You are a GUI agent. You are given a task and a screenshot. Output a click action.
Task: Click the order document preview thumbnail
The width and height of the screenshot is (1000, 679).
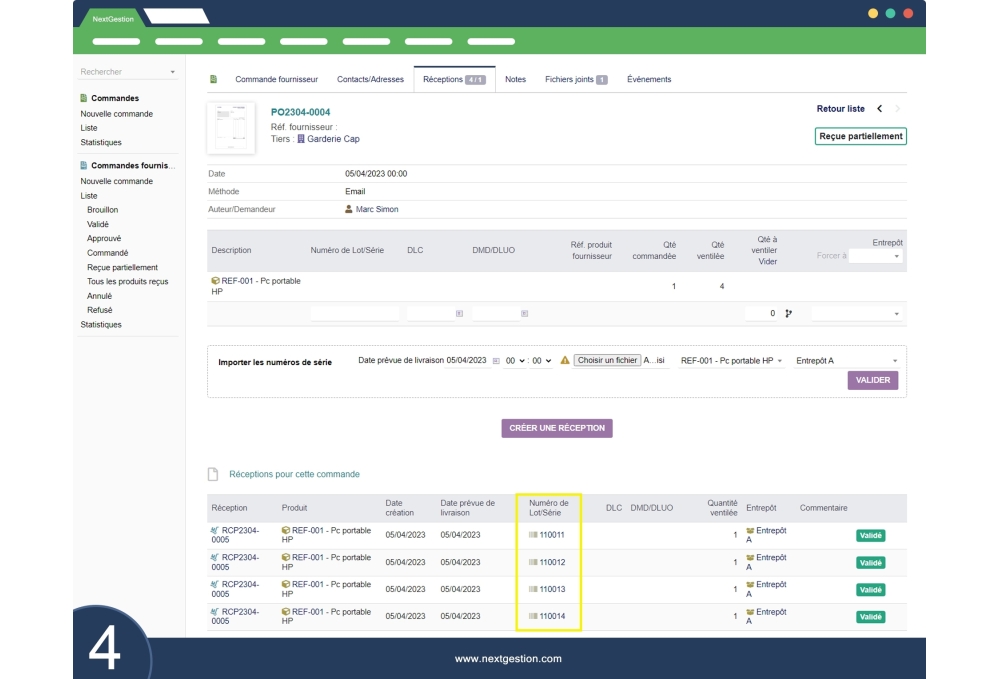pos(231,128)
